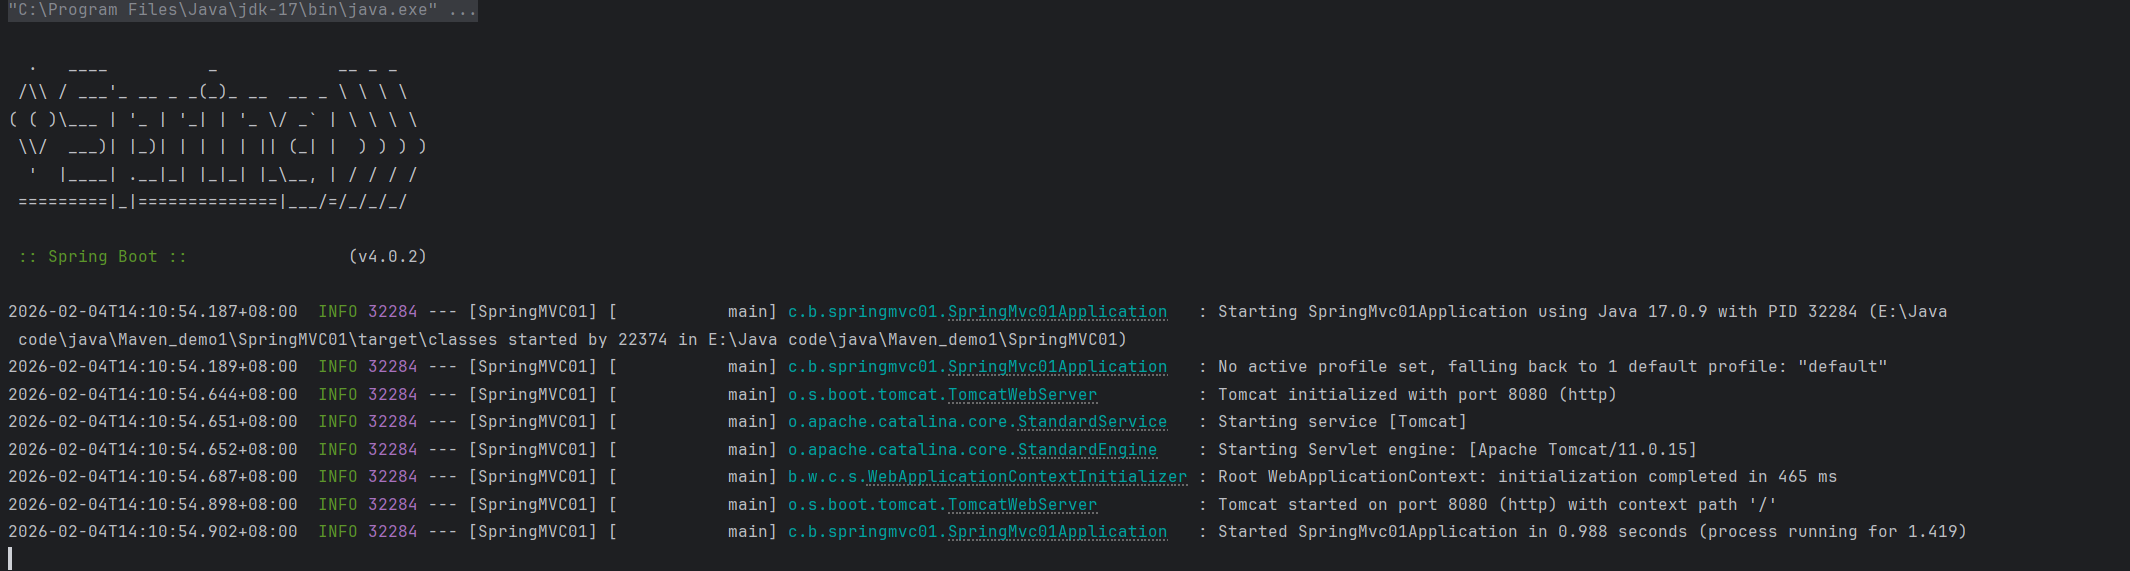2130x571 pixels.
Task: Place the caret on the empty bottom console line
Action: click(x=10, y=558)
